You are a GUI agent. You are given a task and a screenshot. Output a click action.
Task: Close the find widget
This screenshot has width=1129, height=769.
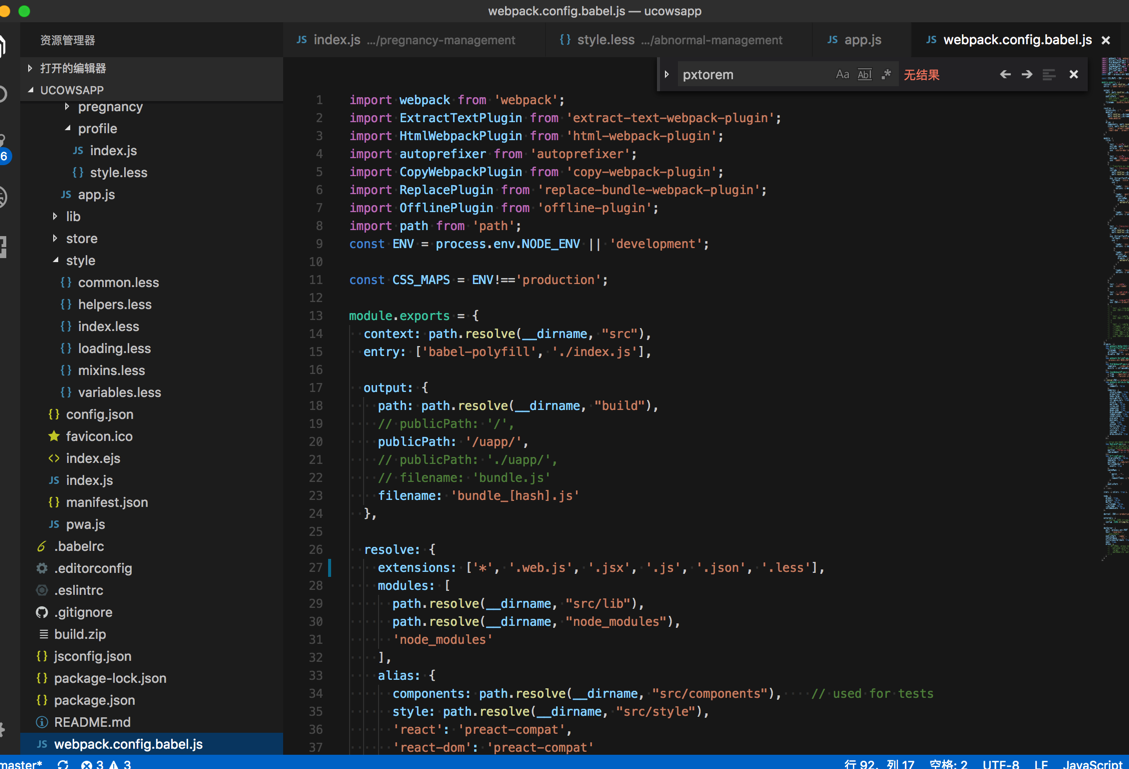1074,75
